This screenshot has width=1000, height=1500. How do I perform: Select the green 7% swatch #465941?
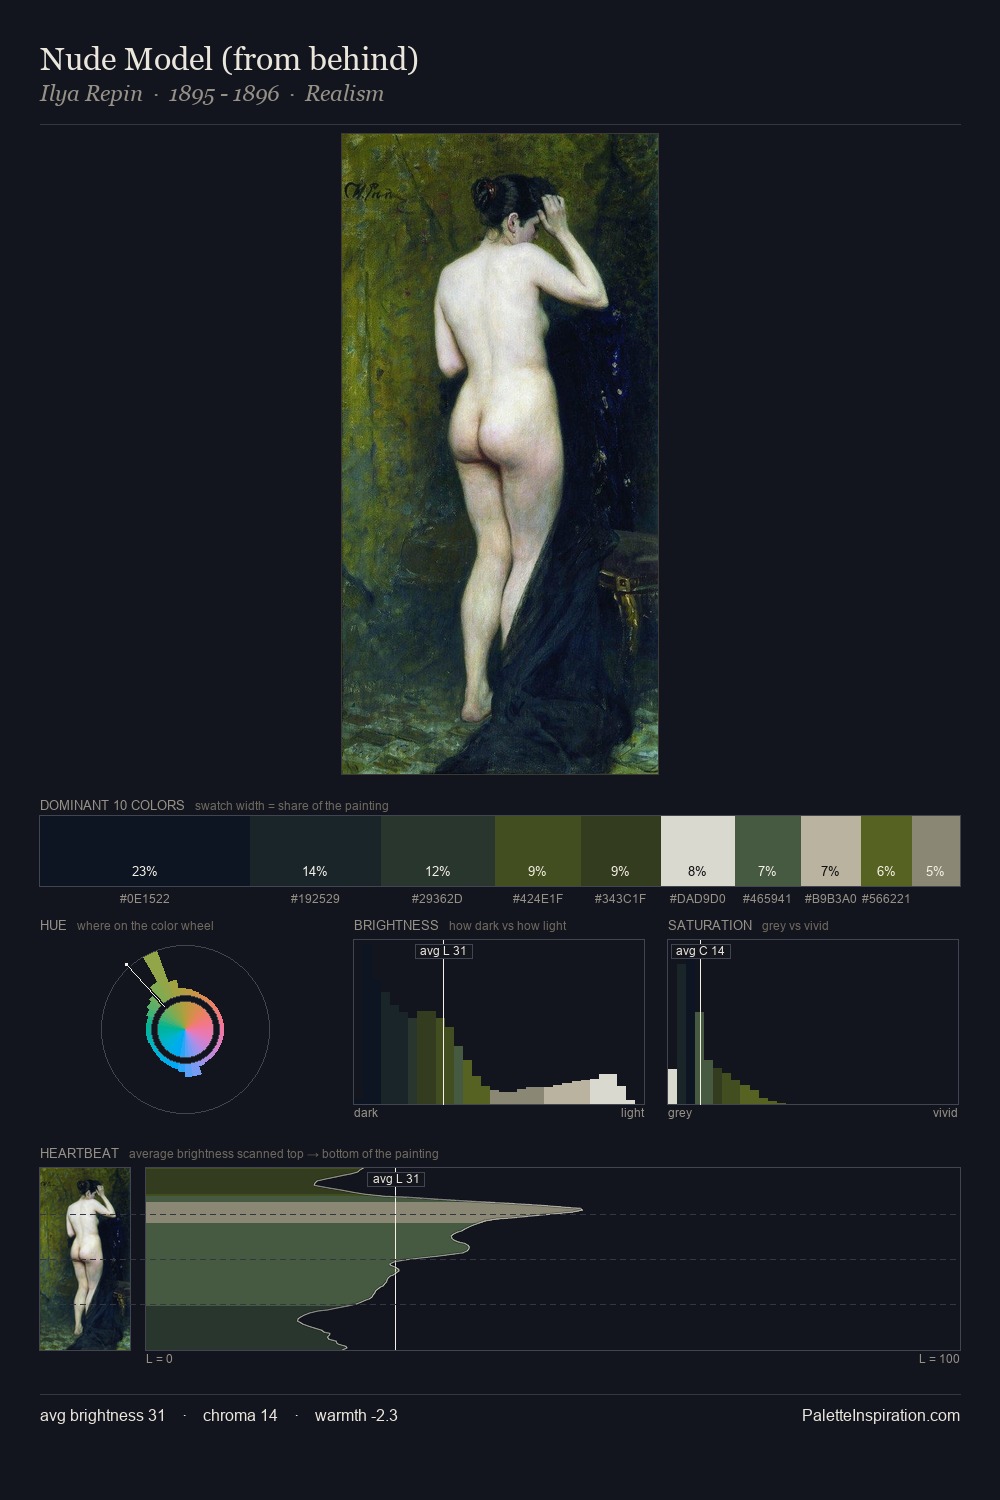(768, 851)
